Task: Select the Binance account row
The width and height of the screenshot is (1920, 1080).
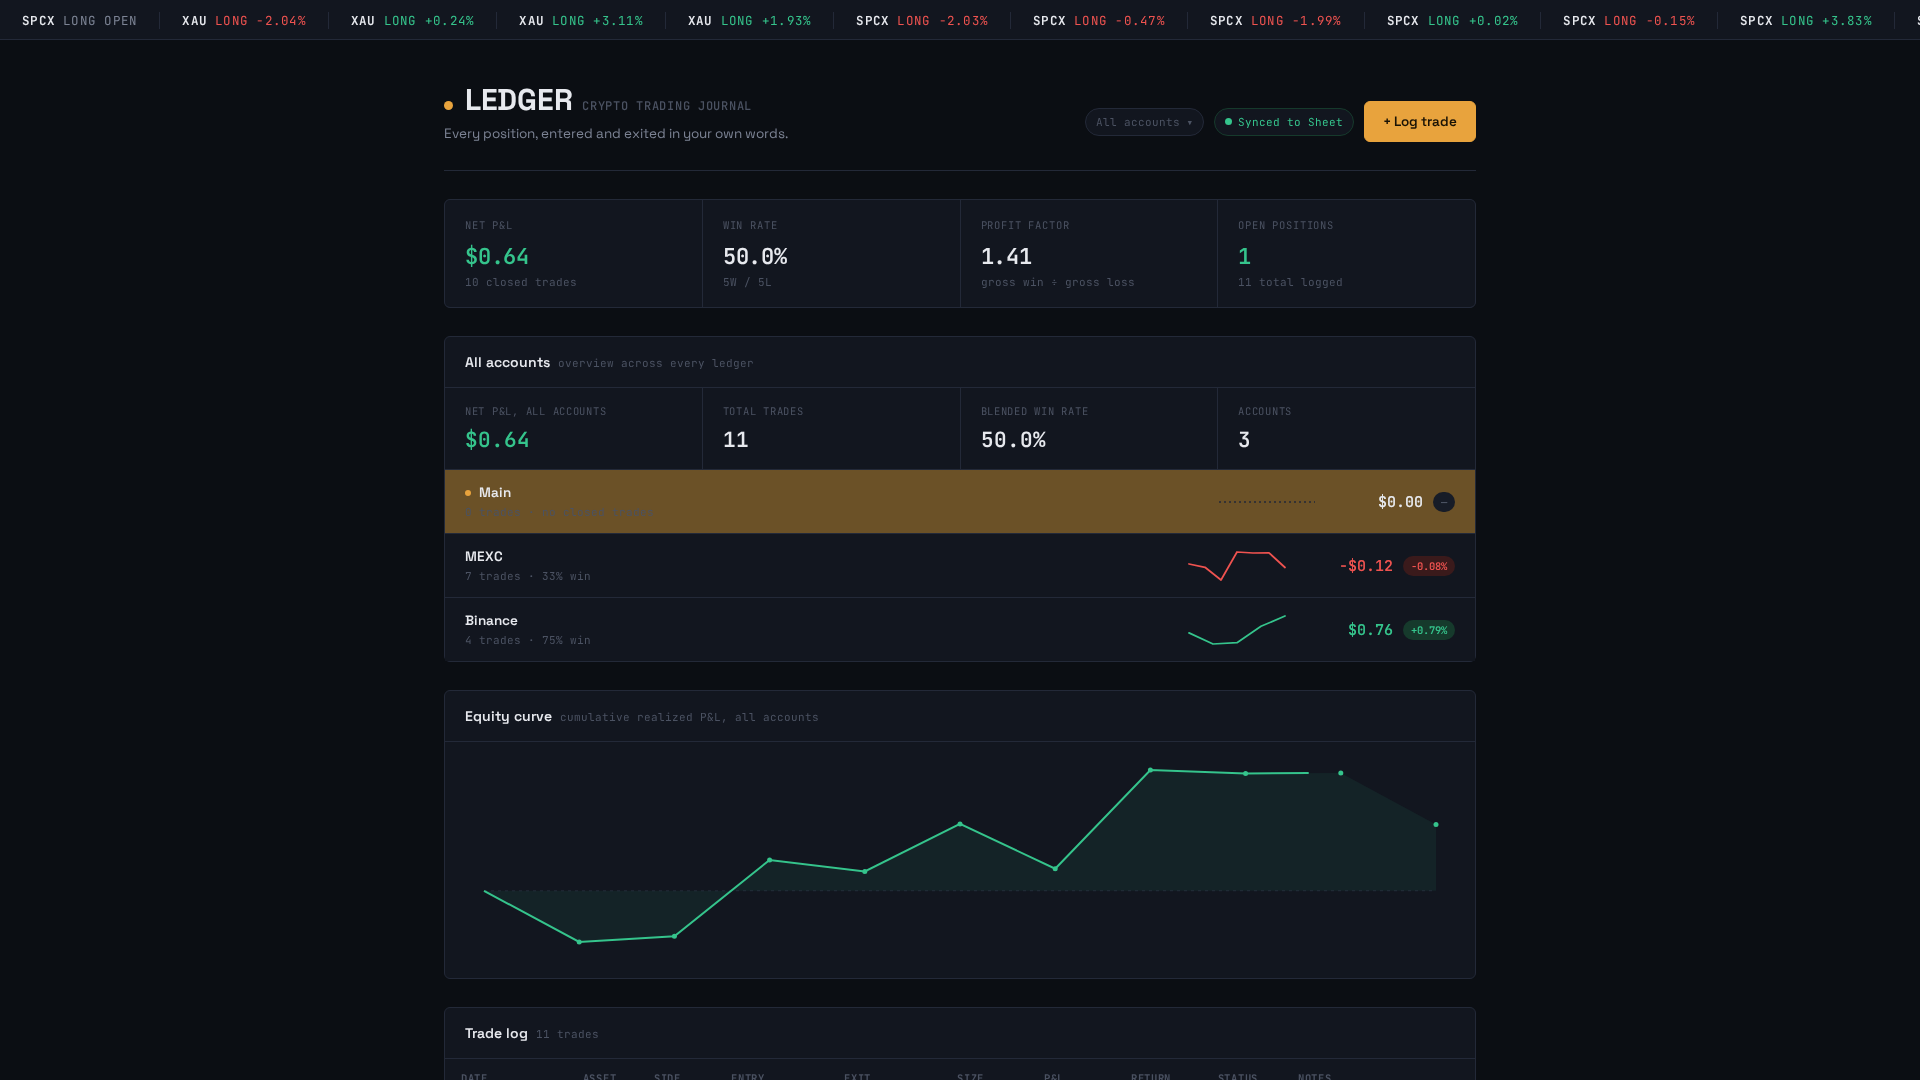Action: (x=960, y=630)
